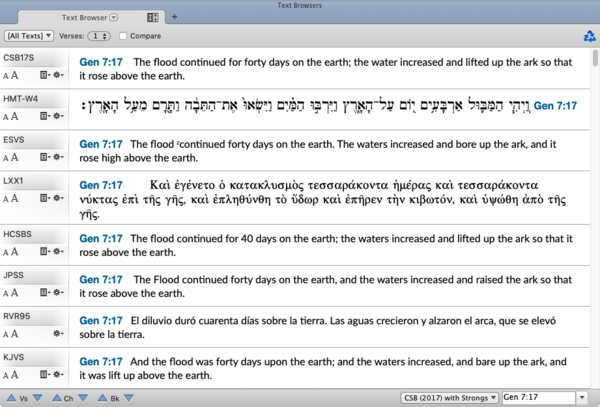This screenshot has width=600, height=407.
Task: Click the Gen 7:17 link in Hebrew HMT-W4 row
Action: pyautogui.click(x=555, y=106)
